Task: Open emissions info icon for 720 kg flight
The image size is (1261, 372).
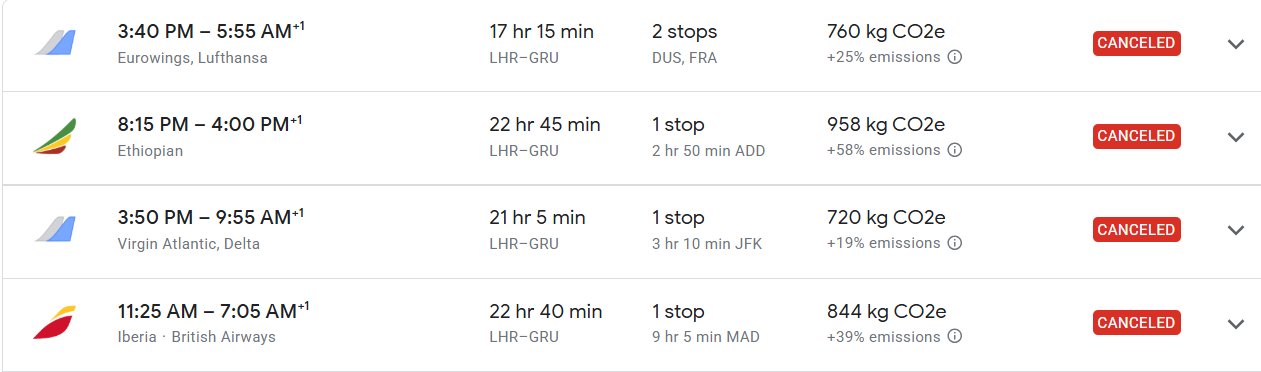Action: (954, 243)
